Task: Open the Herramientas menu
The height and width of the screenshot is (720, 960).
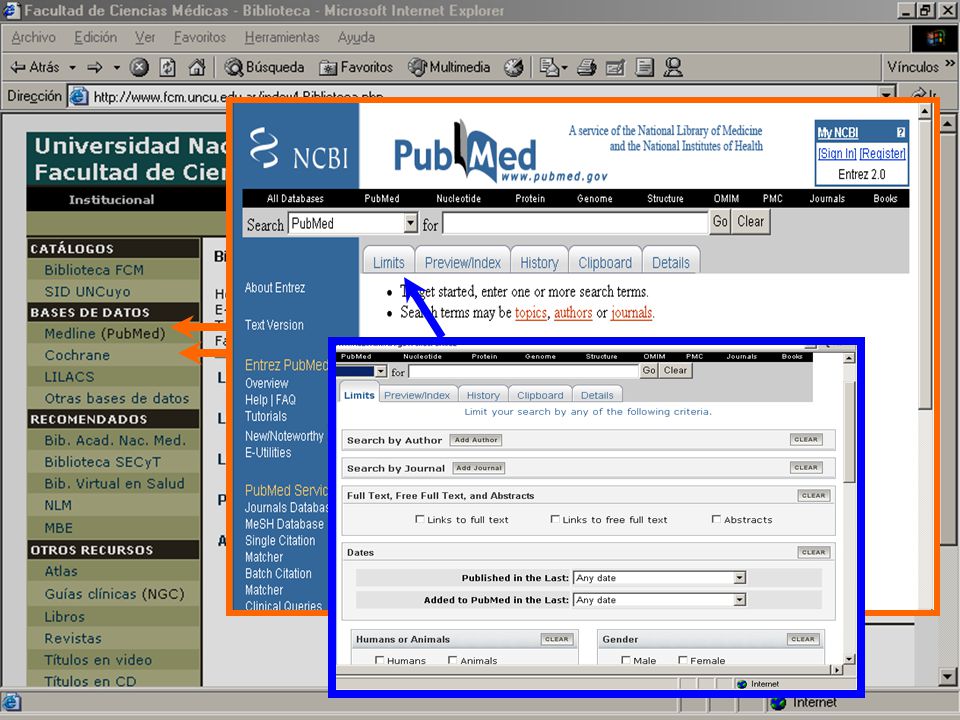Action: point(282,37)
